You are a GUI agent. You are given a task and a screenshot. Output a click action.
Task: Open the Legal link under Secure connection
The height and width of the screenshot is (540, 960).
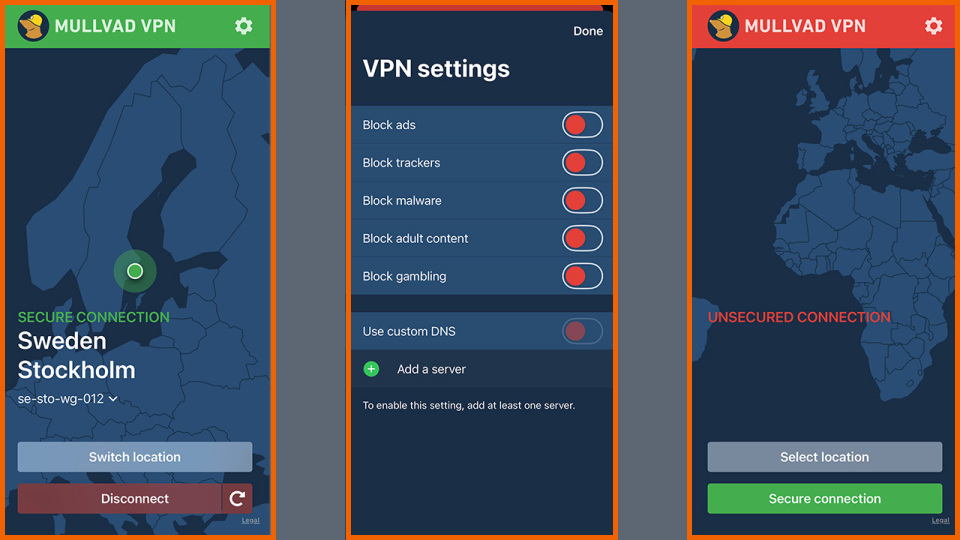[x=940, y=520]
